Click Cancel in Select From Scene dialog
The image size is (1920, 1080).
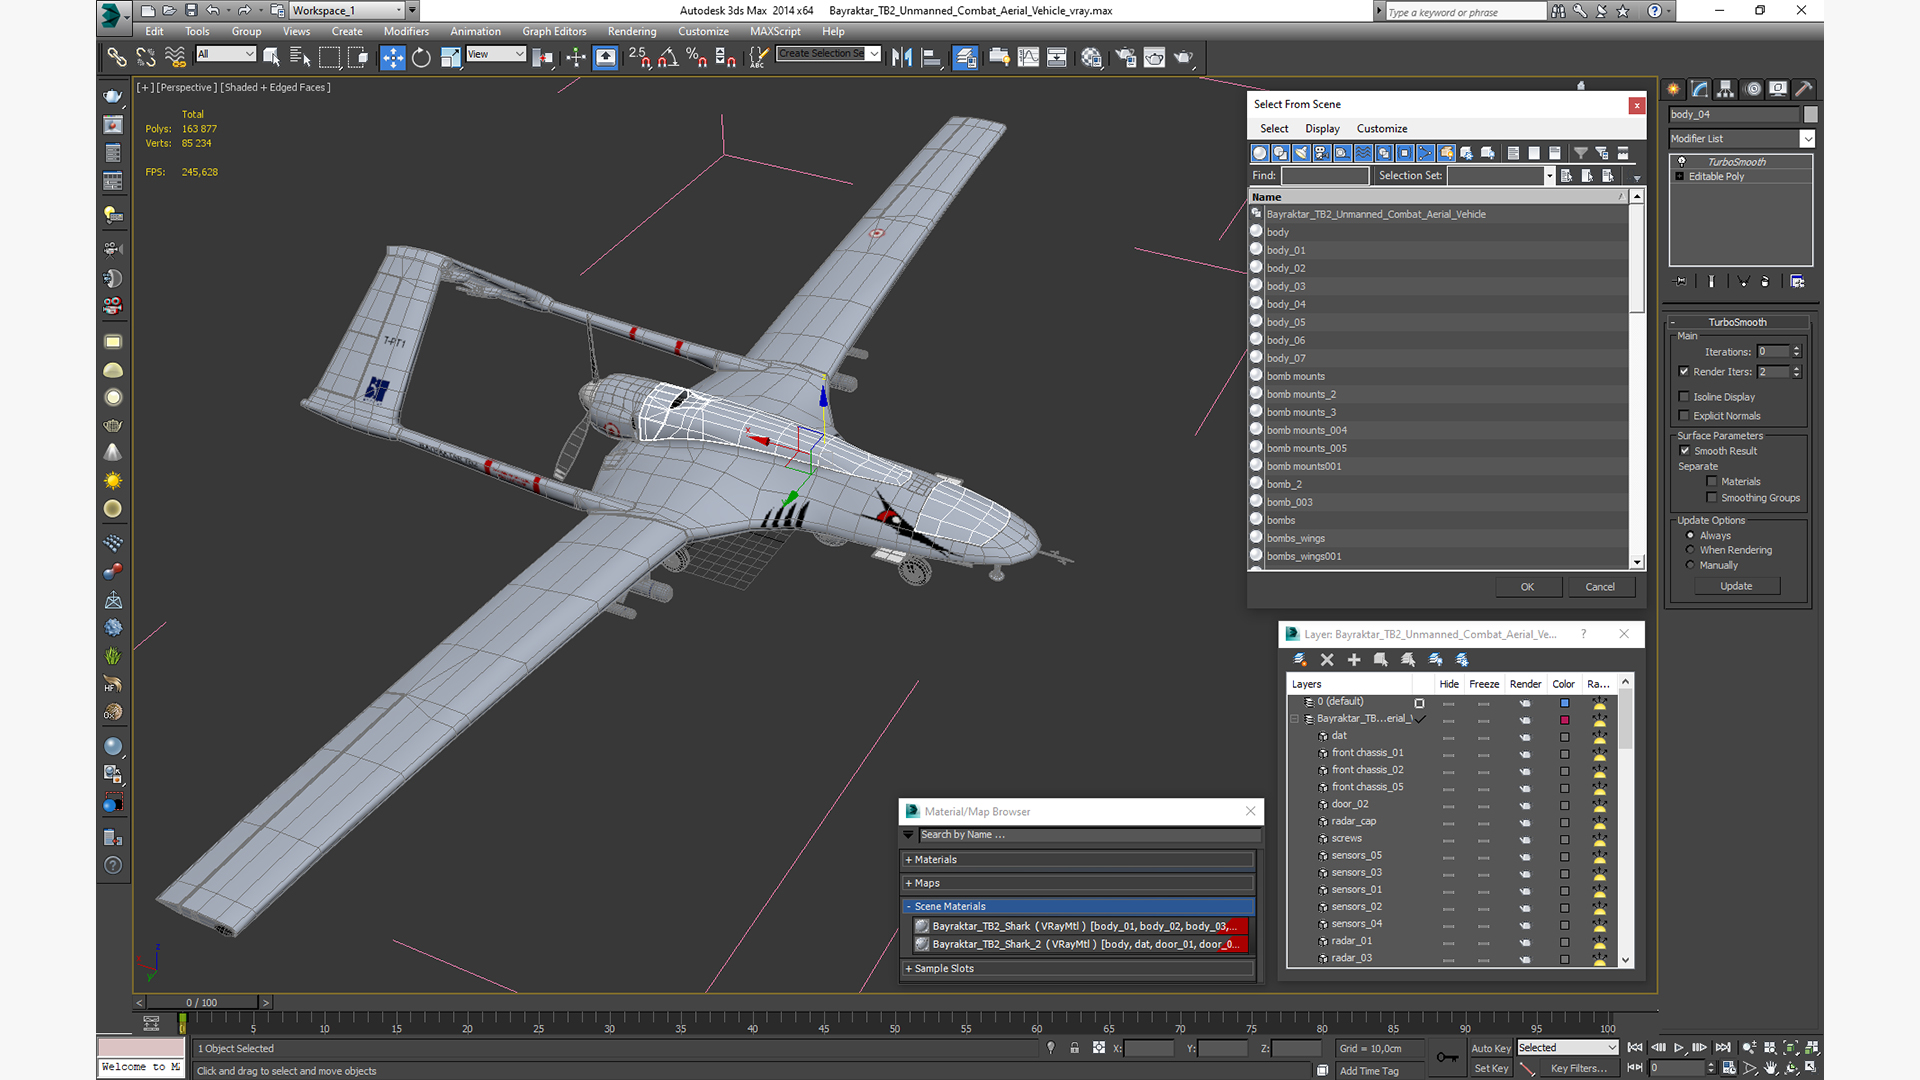click(1600, 587)
